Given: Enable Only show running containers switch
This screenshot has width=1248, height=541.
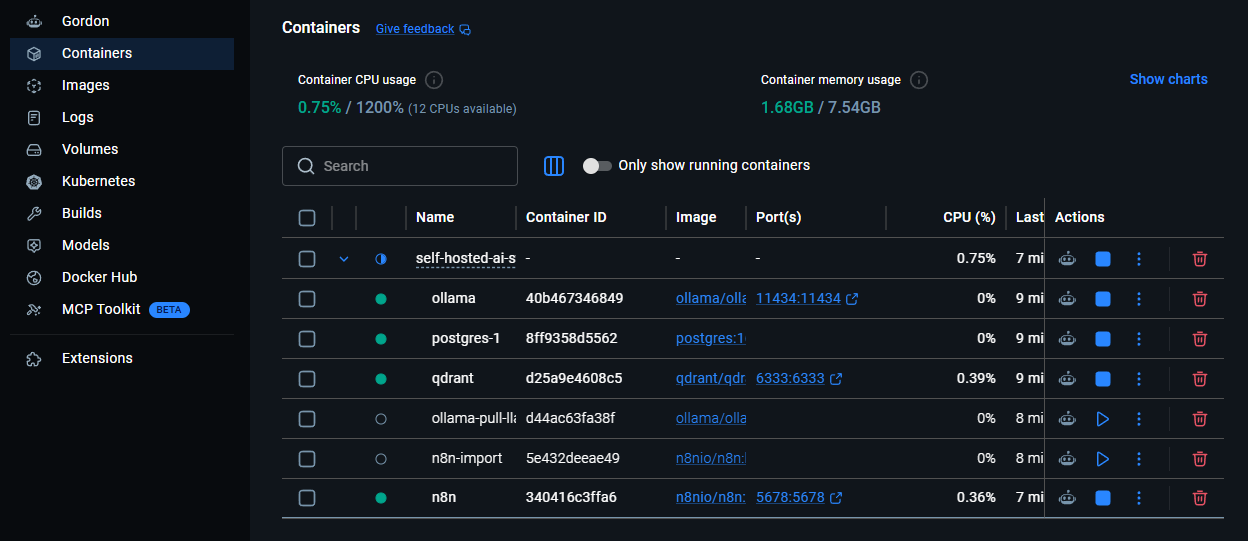Looking at the screenshot, I should click(x=597, y=166).
